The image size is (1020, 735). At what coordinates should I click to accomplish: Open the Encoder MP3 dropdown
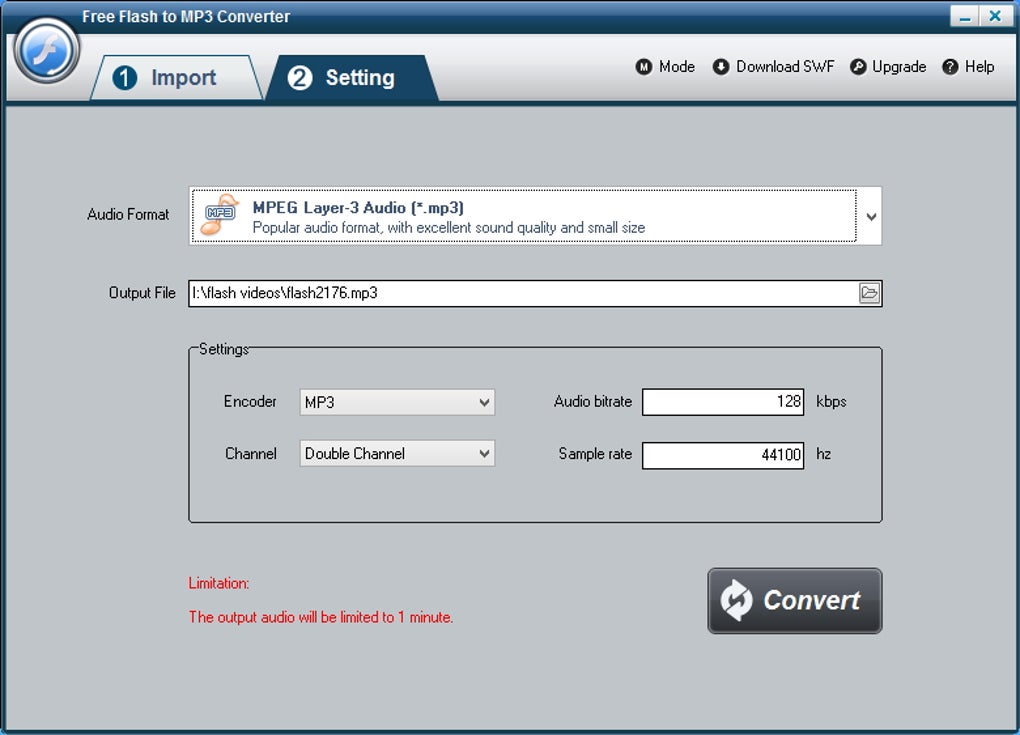coord(397,402)
